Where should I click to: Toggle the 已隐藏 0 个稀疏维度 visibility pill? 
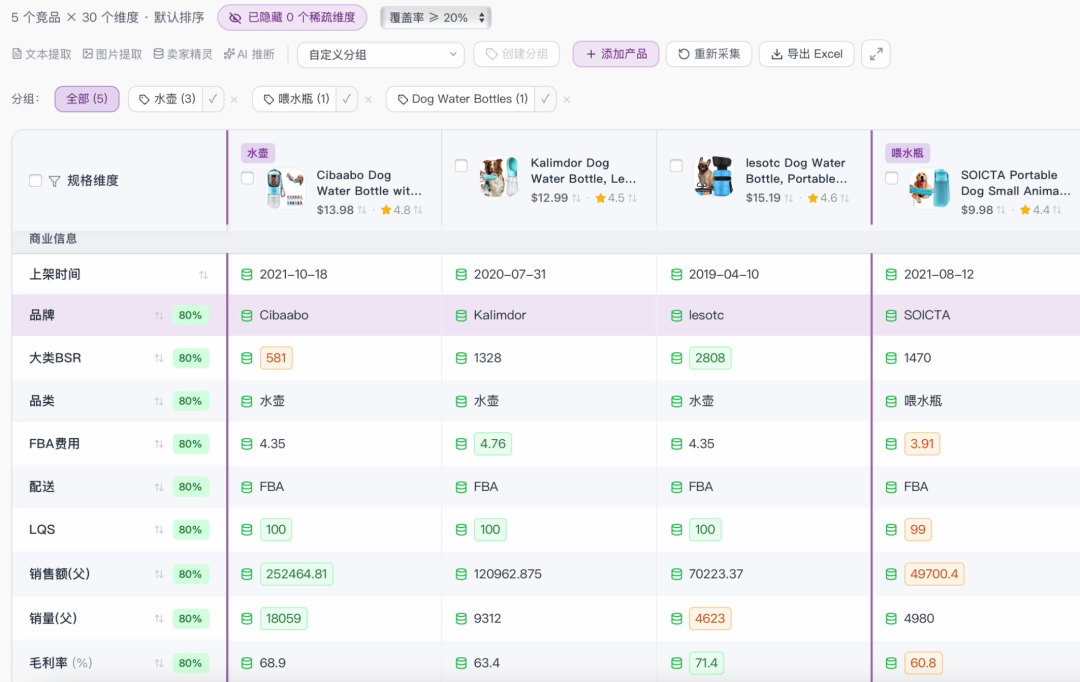pos(292,18)
